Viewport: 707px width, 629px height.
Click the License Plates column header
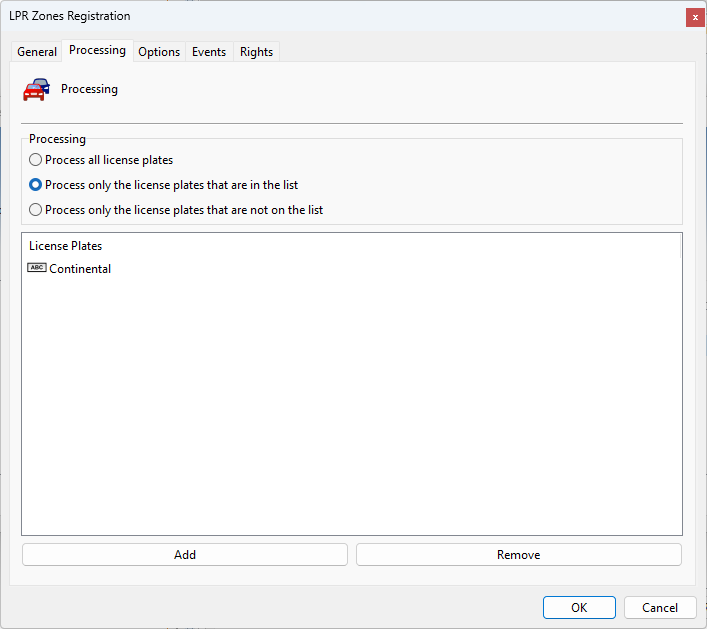tap(351, 246)
